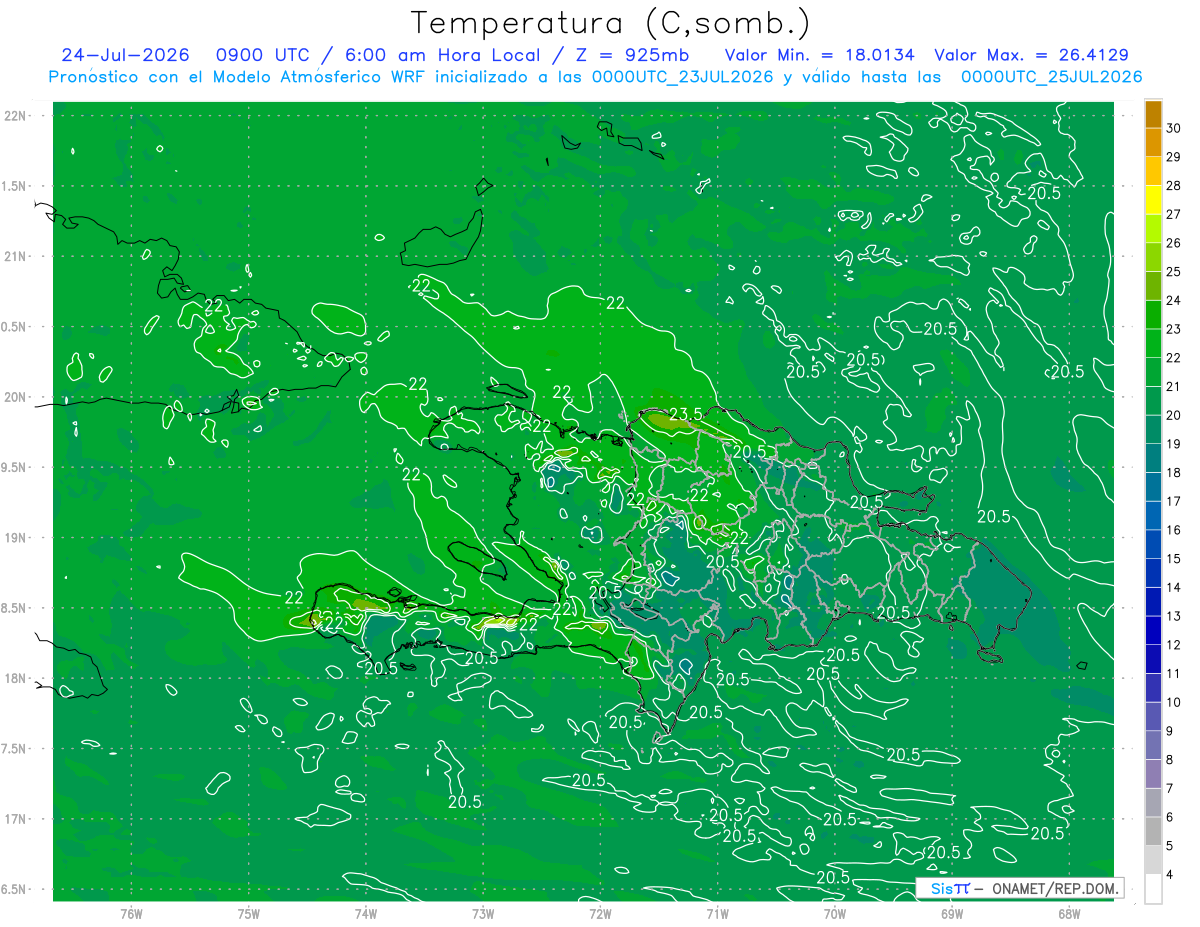Screen dimensions: 1200x927
Task: Pick the yellow swatch between legend 27 and 28
Action: 1153,200
